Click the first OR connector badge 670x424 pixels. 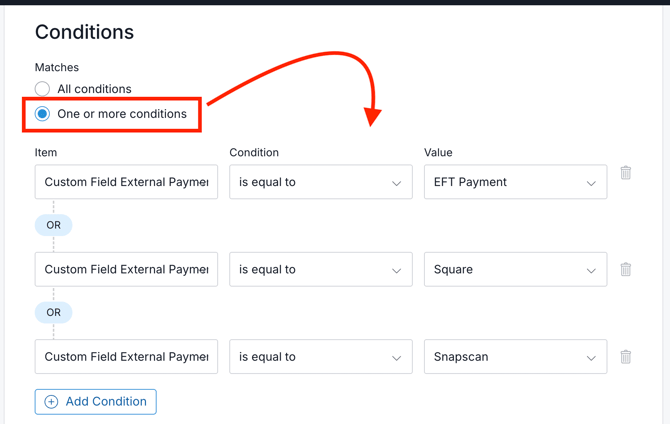54,225
